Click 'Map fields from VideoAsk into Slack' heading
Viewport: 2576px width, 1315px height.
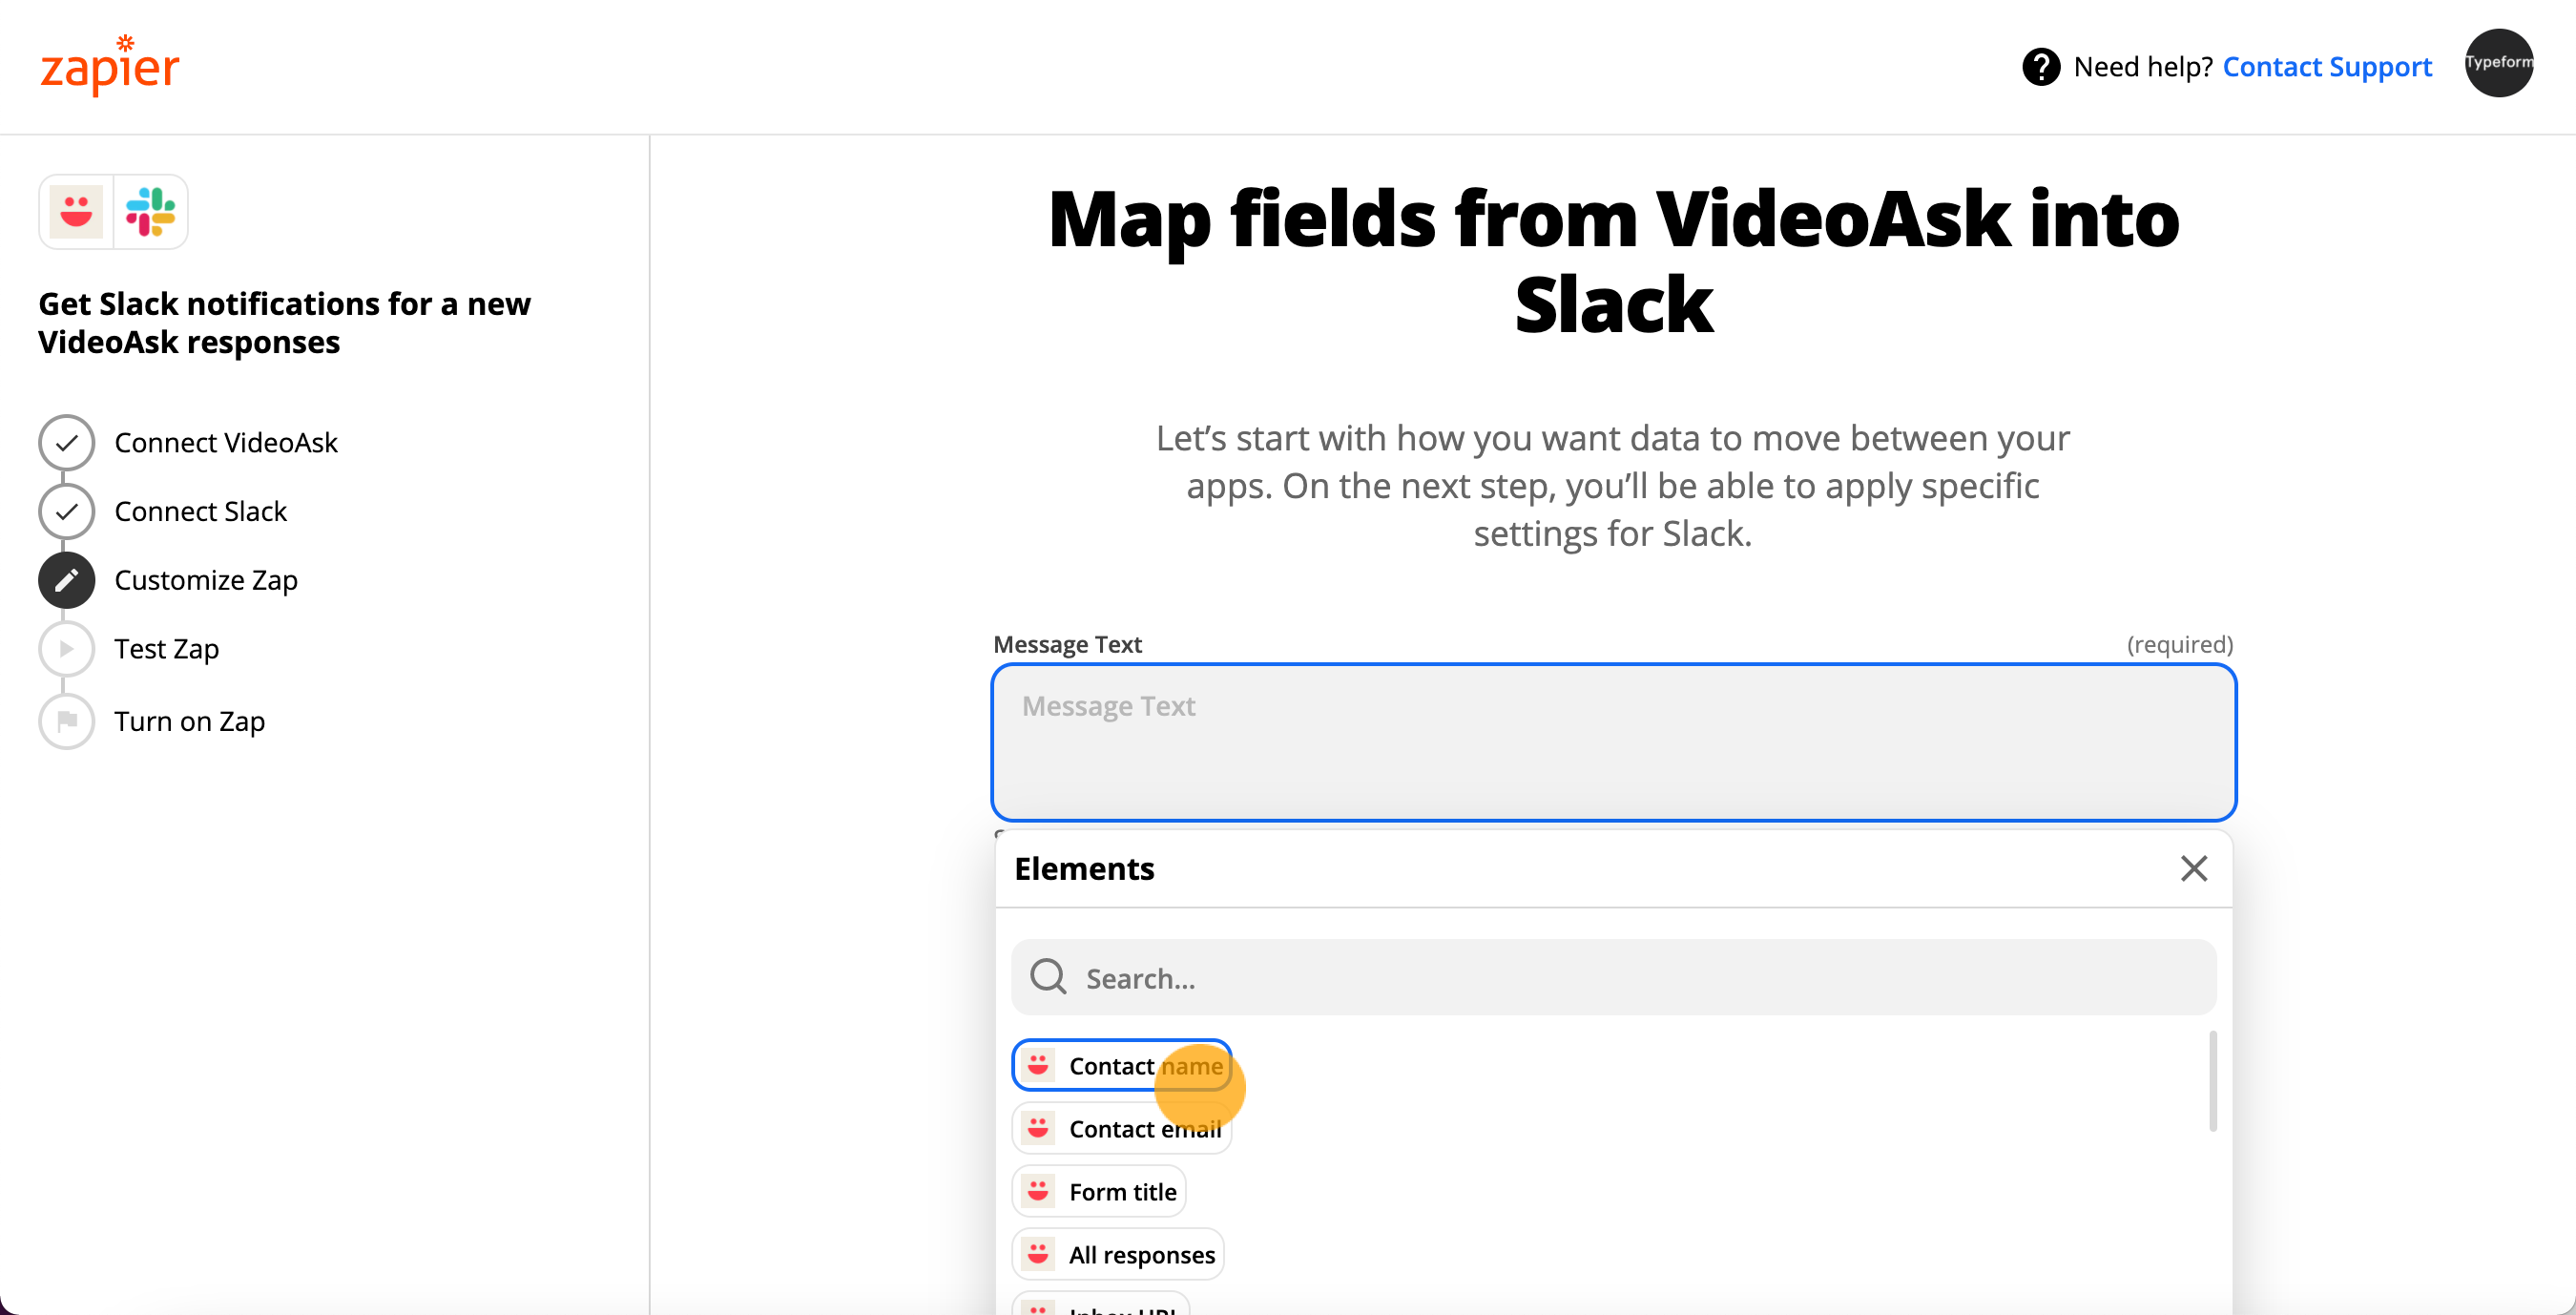coord(1613,261)
